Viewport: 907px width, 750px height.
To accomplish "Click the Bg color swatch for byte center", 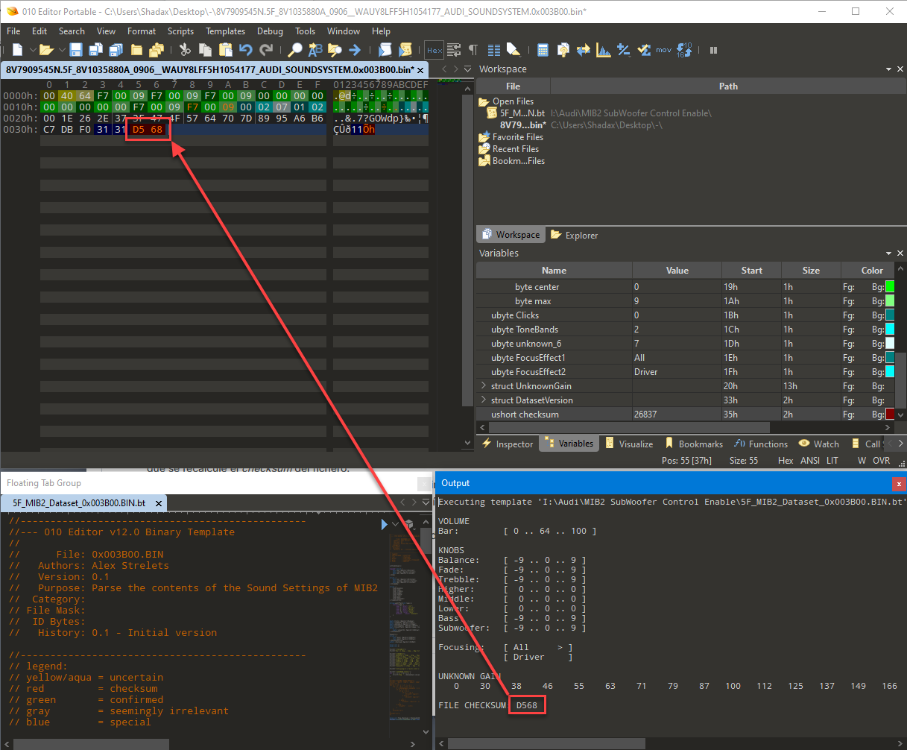I will point(890,287).
